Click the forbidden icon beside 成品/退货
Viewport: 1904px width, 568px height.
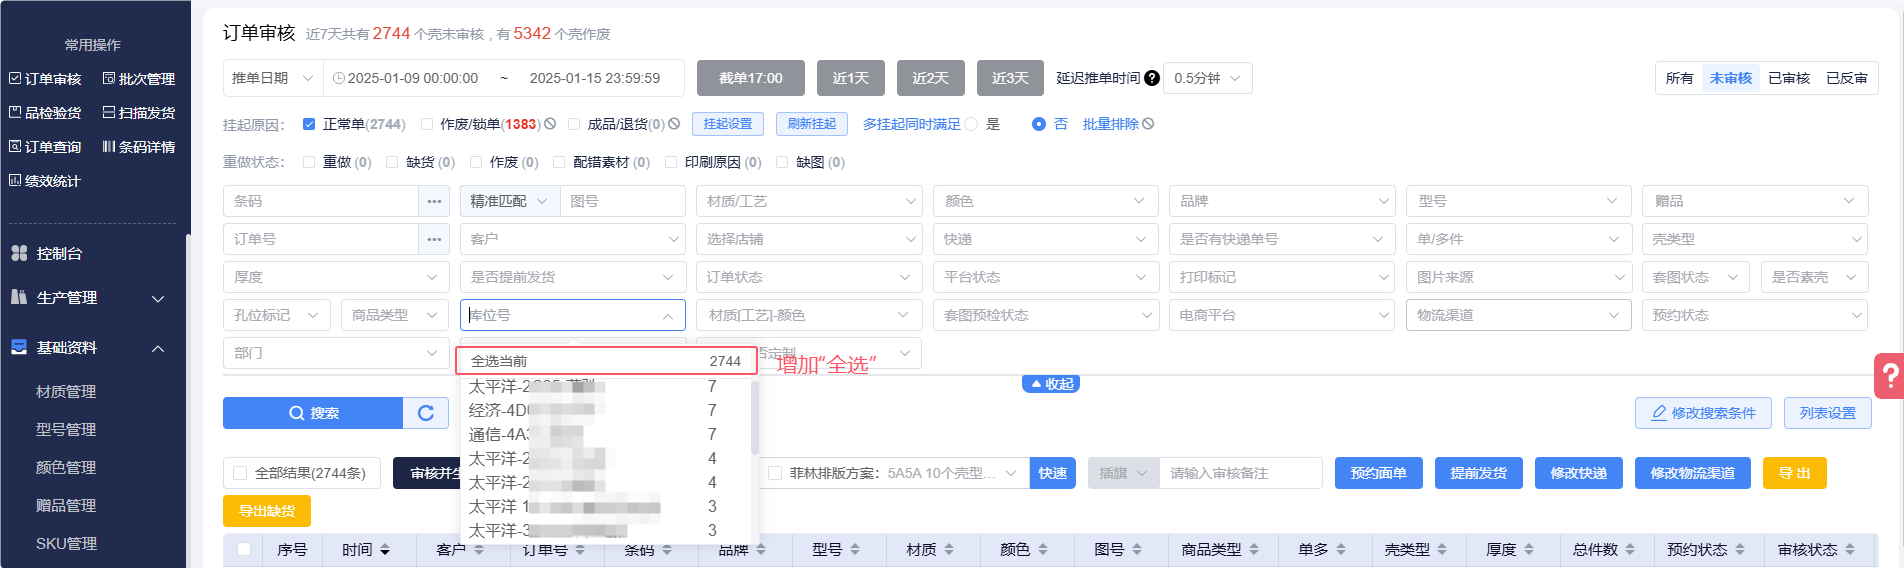pyautogui.click(x=674, y=124)
